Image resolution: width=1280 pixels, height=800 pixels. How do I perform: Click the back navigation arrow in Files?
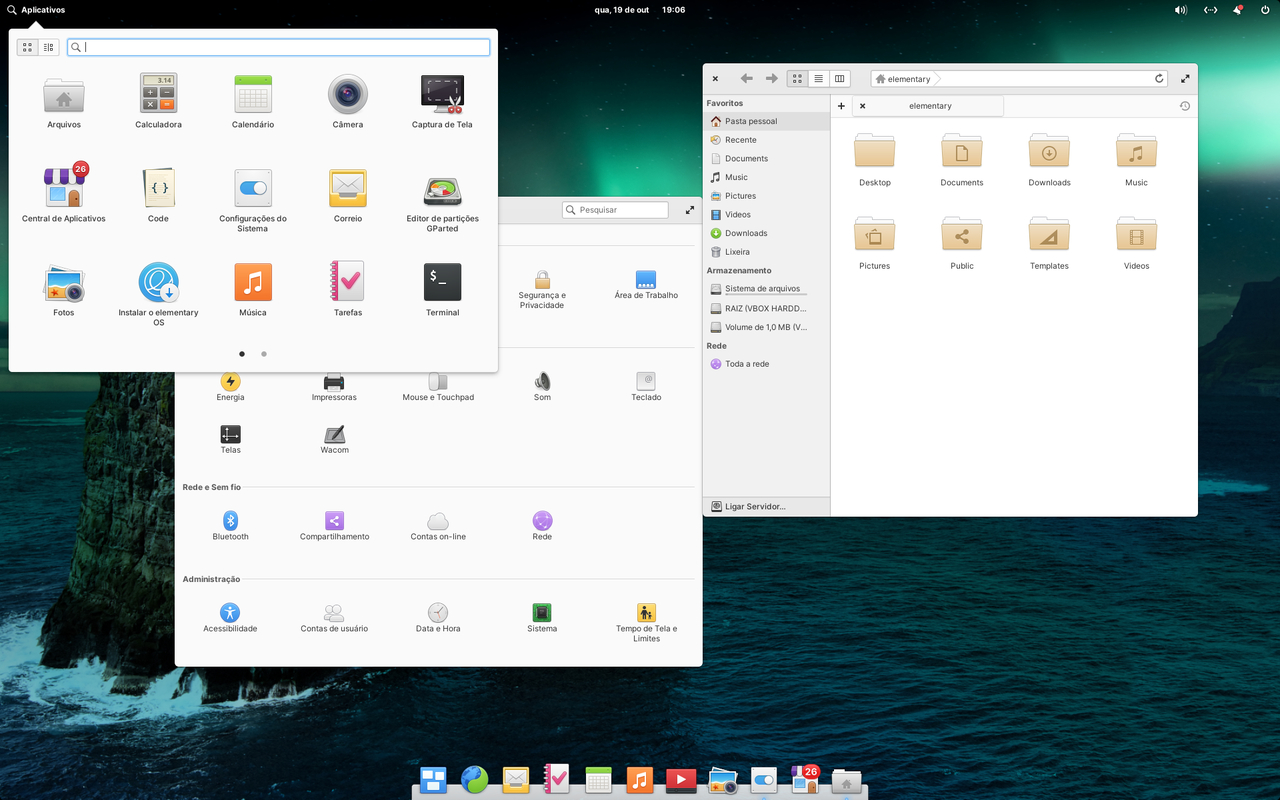click(x=745, y=78)
